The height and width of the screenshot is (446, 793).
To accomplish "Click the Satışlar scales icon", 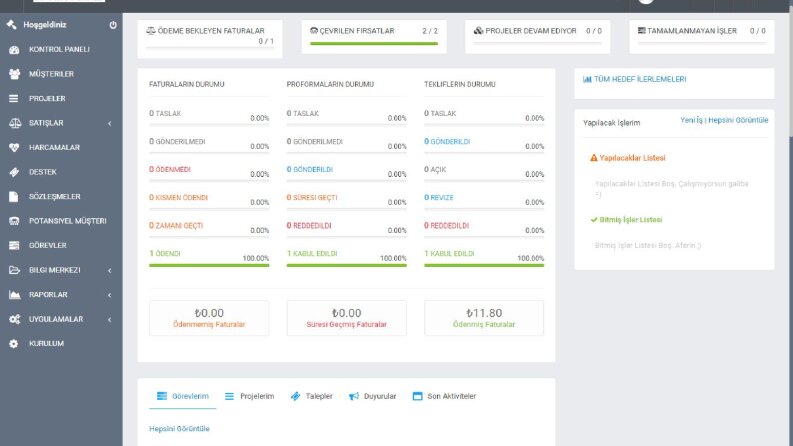I will pyautogui.click(x=15, y=123).
